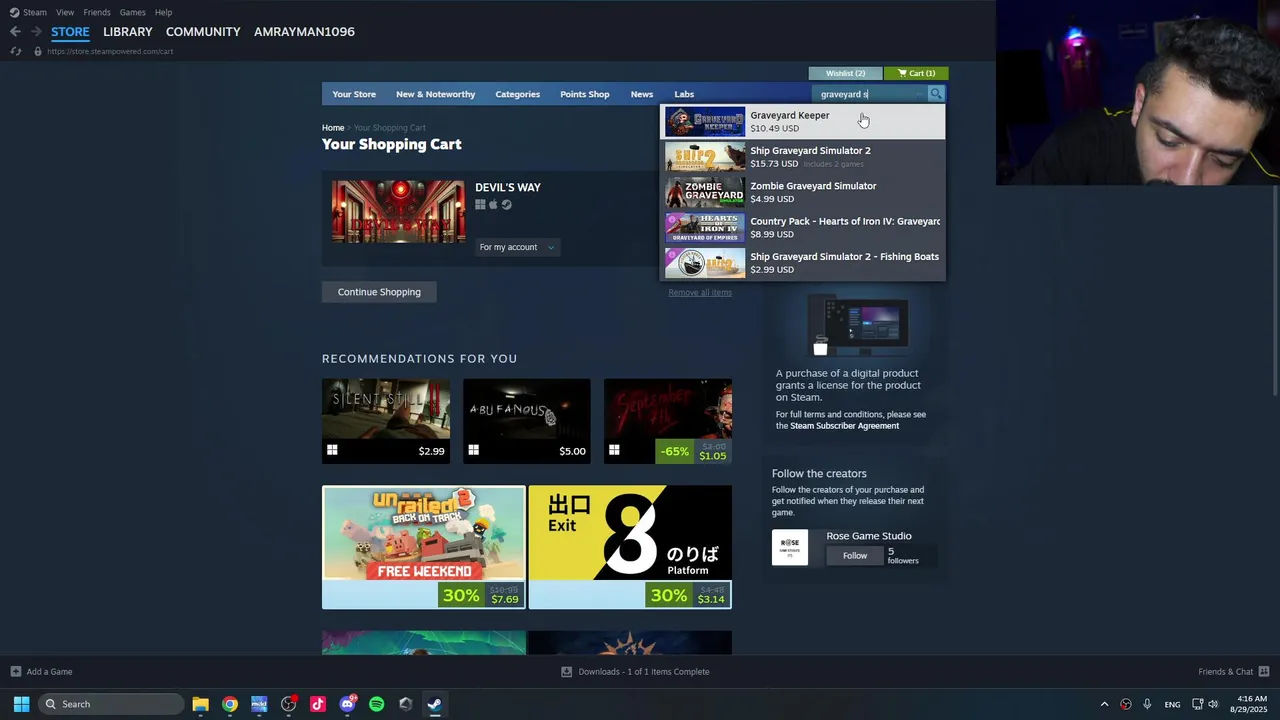
Task: Open Google Chrome from taskbar
Action: 230,704
